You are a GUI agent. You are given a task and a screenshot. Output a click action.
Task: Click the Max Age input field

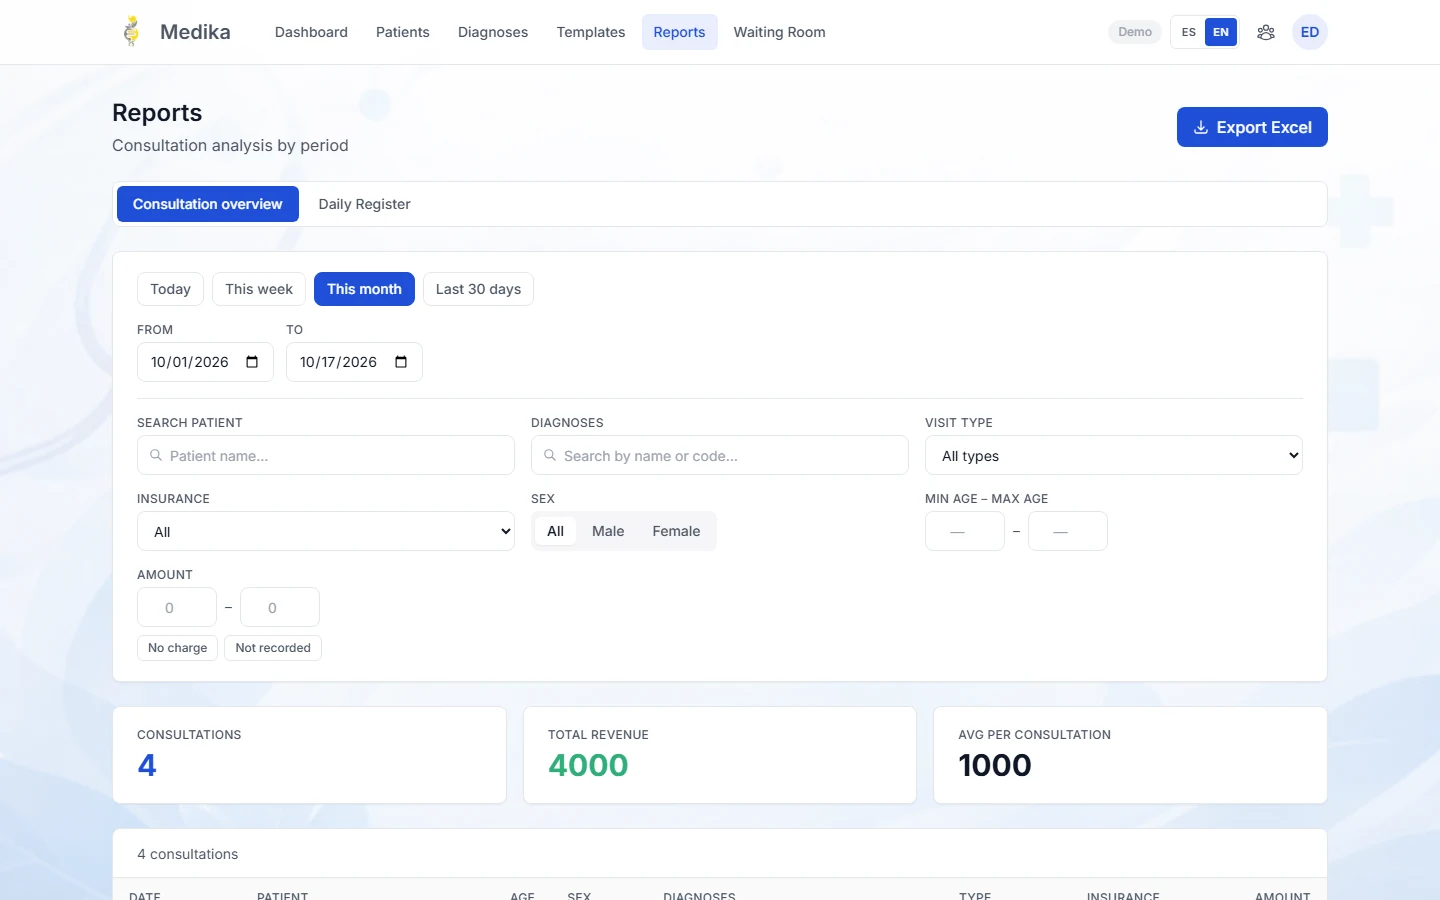click(1068, 531)
